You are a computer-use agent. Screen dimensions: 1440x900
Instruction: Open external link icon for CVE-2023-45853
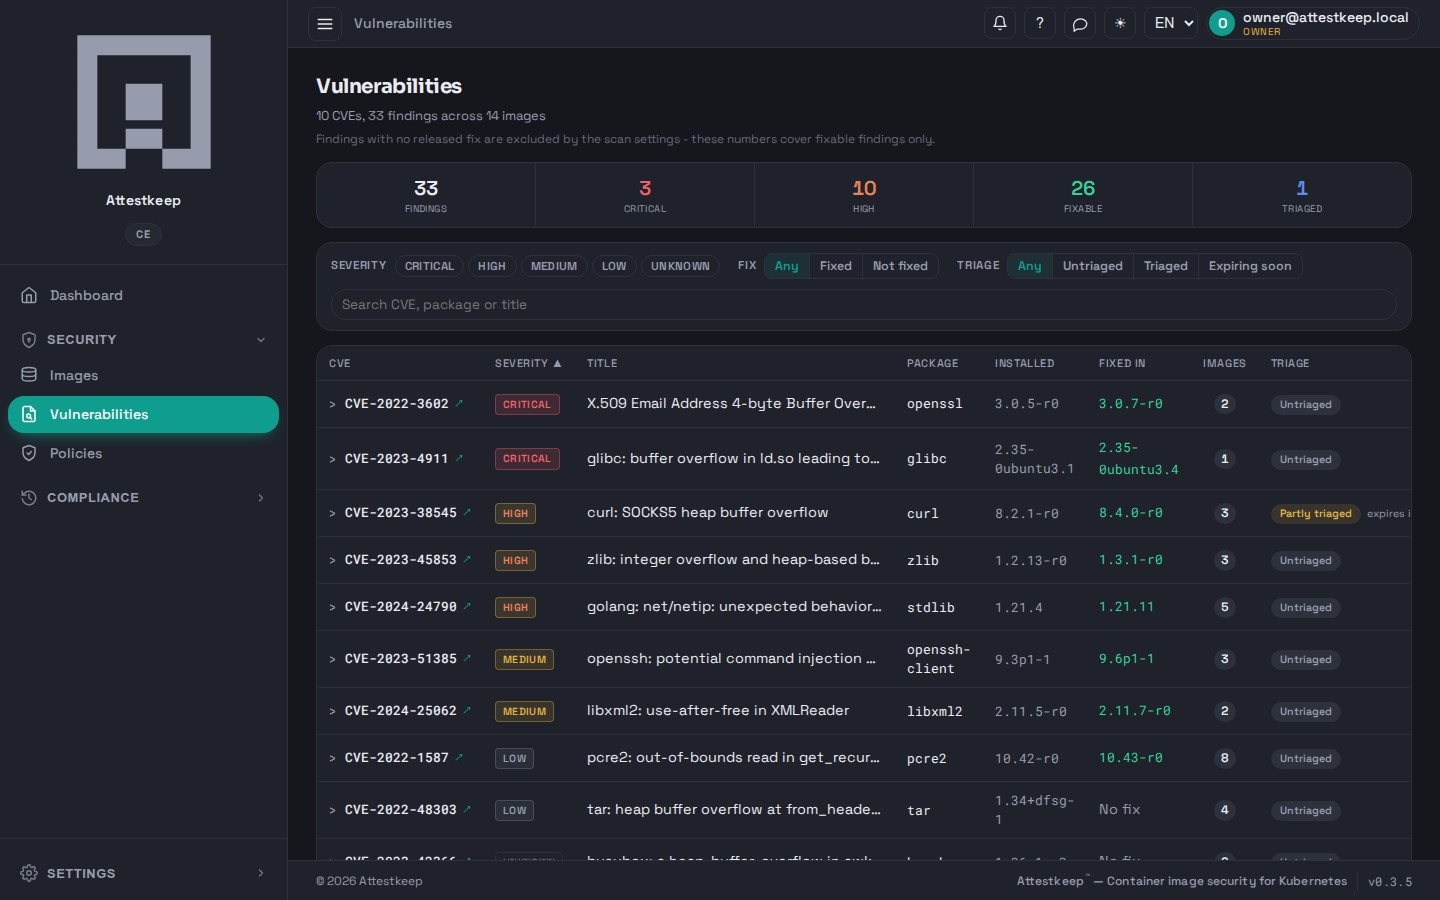(x=467, y=559)
